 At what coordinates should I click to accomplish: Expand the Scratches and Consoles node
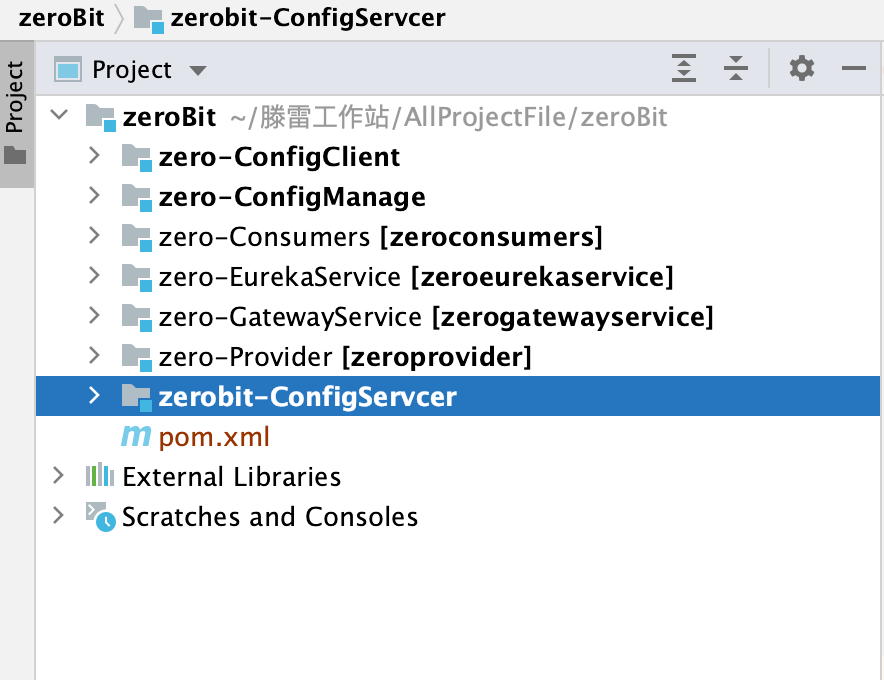[58, 515]
